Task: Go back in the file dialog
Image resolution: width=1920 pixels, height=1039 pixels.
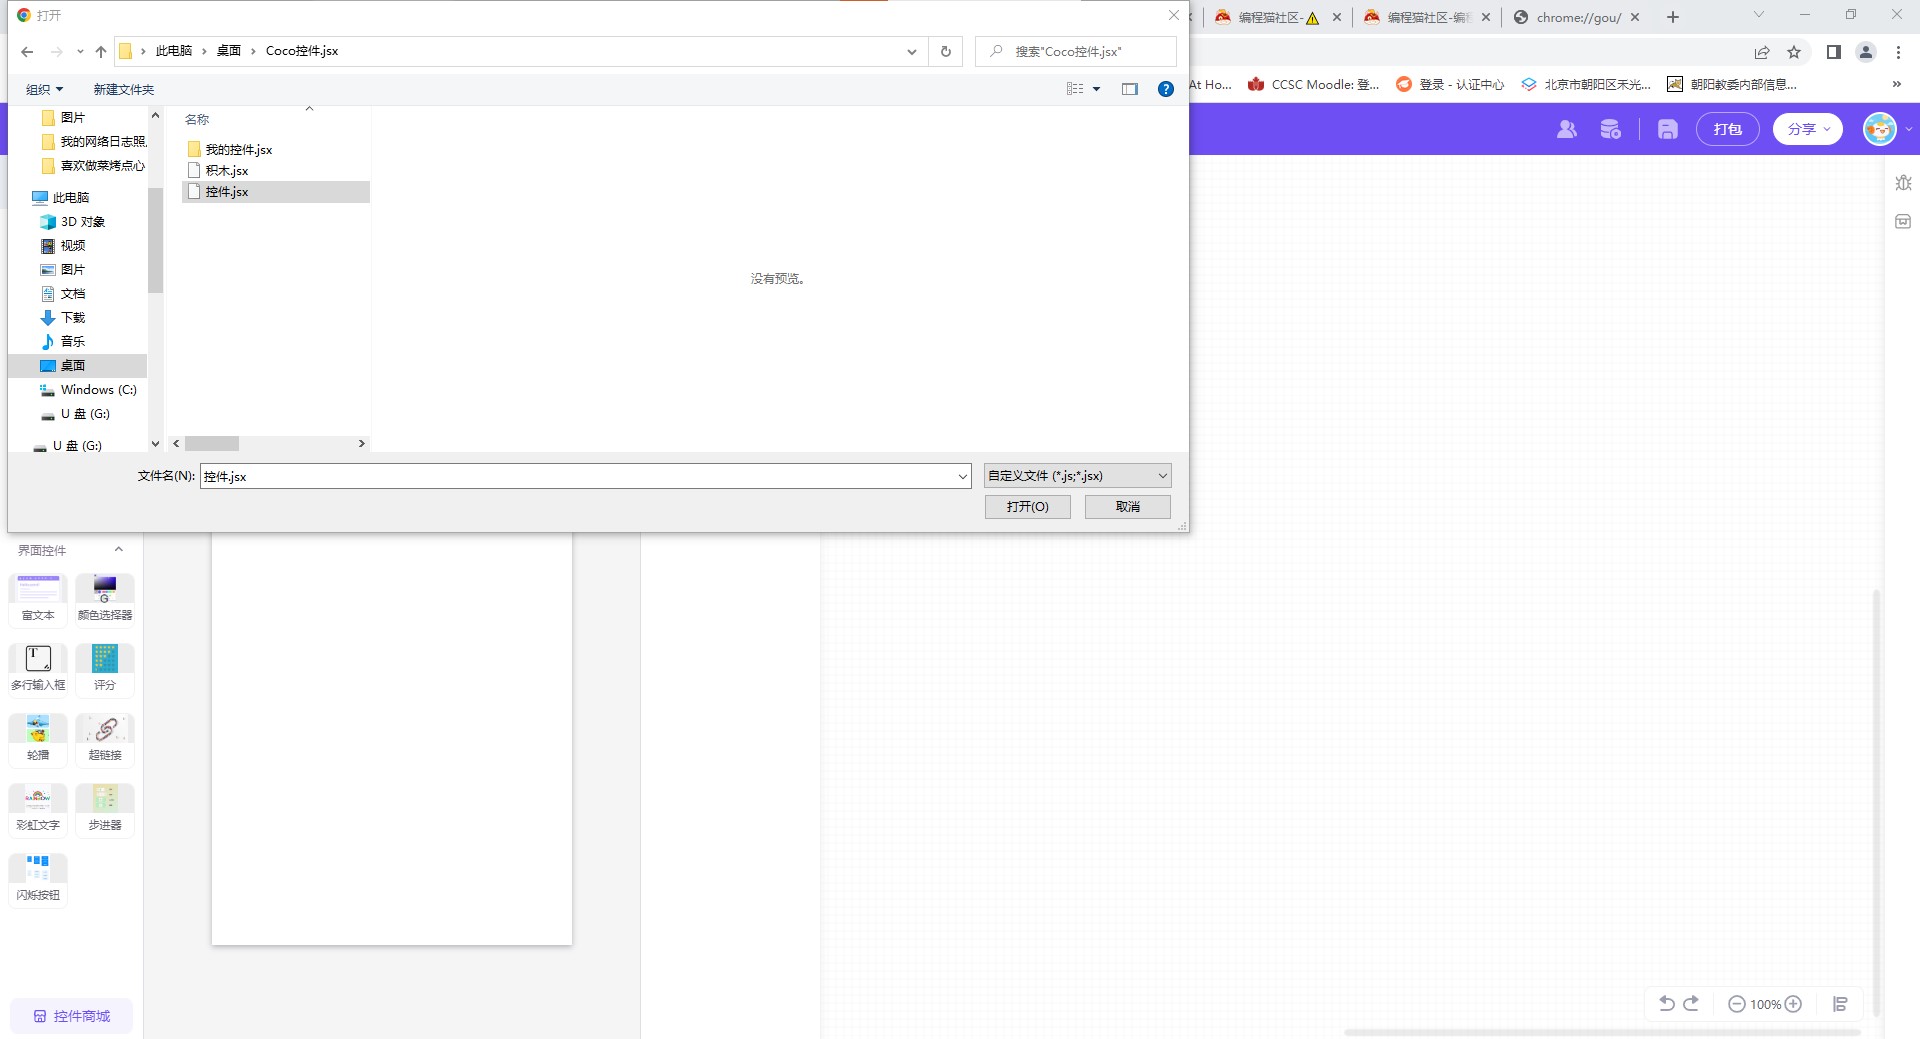Action: click(x=27, y=51)
